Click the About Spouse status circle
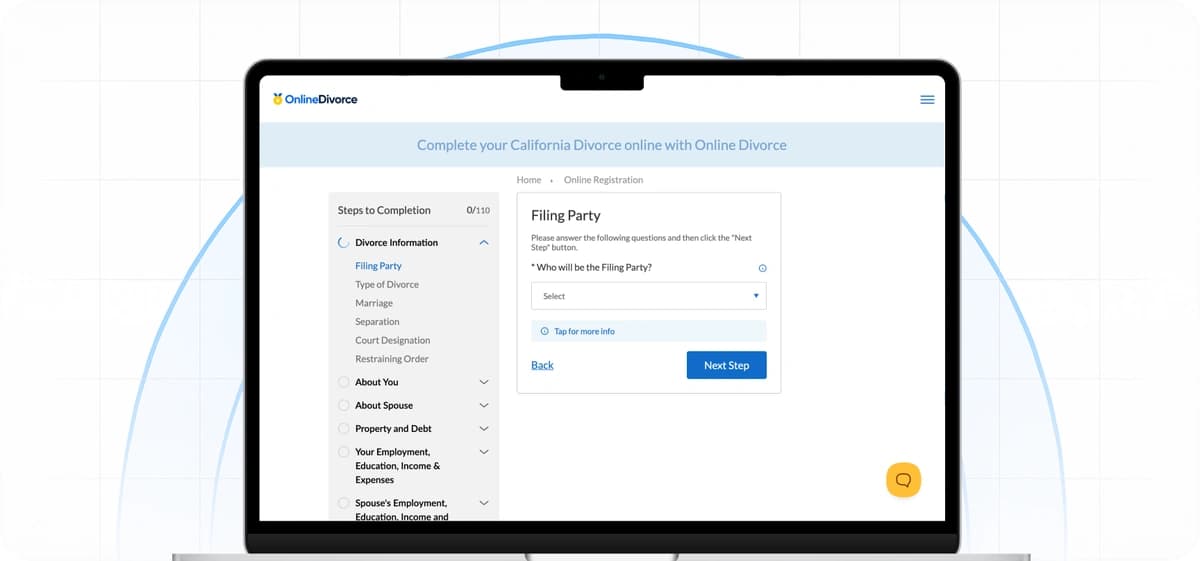 344,405
